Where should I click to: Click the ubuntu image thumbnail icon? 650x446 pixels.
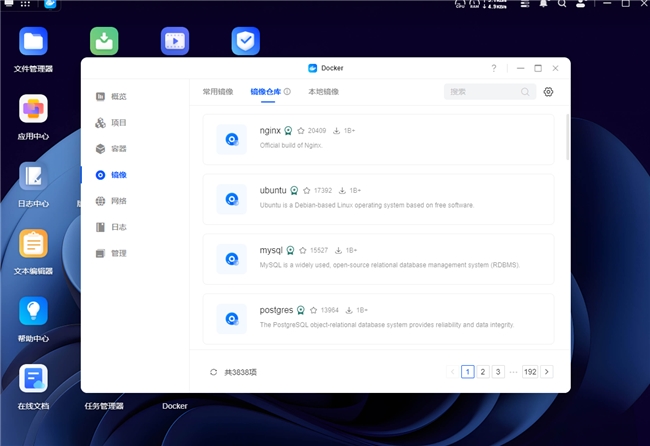coord(232,199)
